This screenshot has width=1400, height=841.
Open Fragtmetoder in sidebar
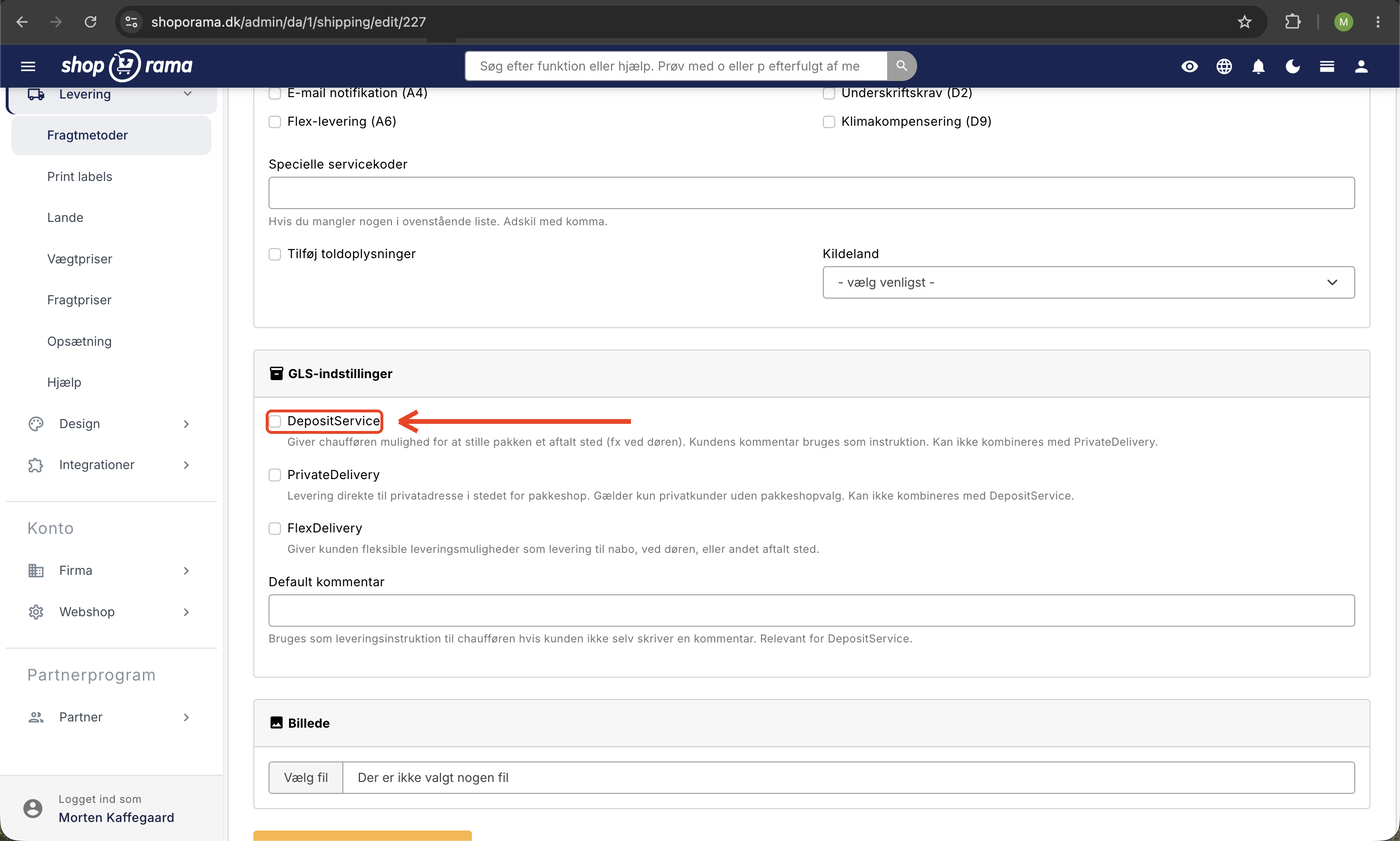point(111,135)
